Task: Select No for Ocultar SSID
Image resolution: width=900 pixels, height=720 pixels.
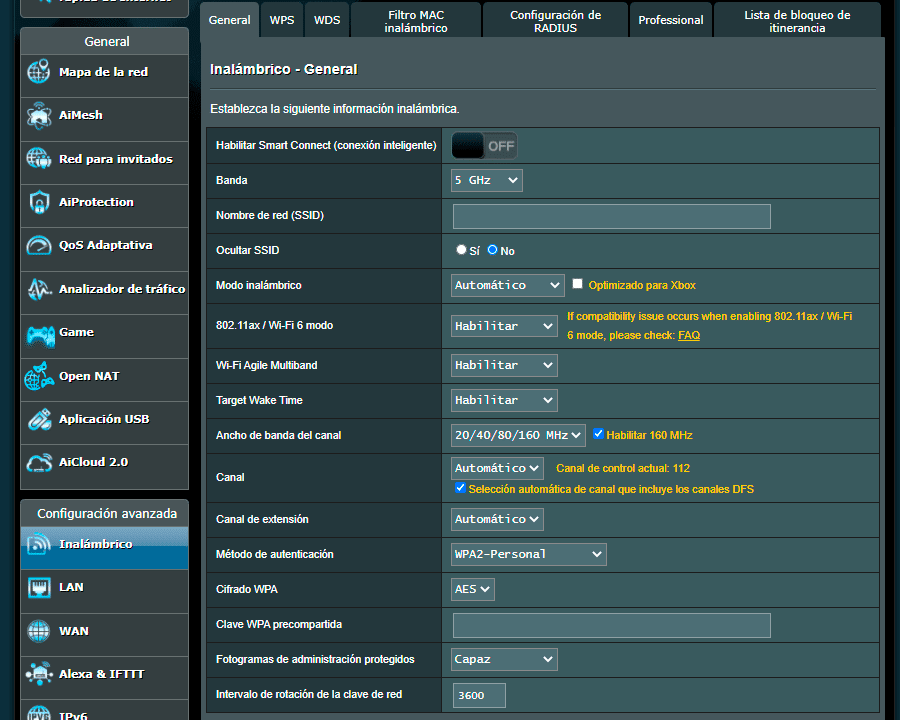Action: tap(492, 250)
